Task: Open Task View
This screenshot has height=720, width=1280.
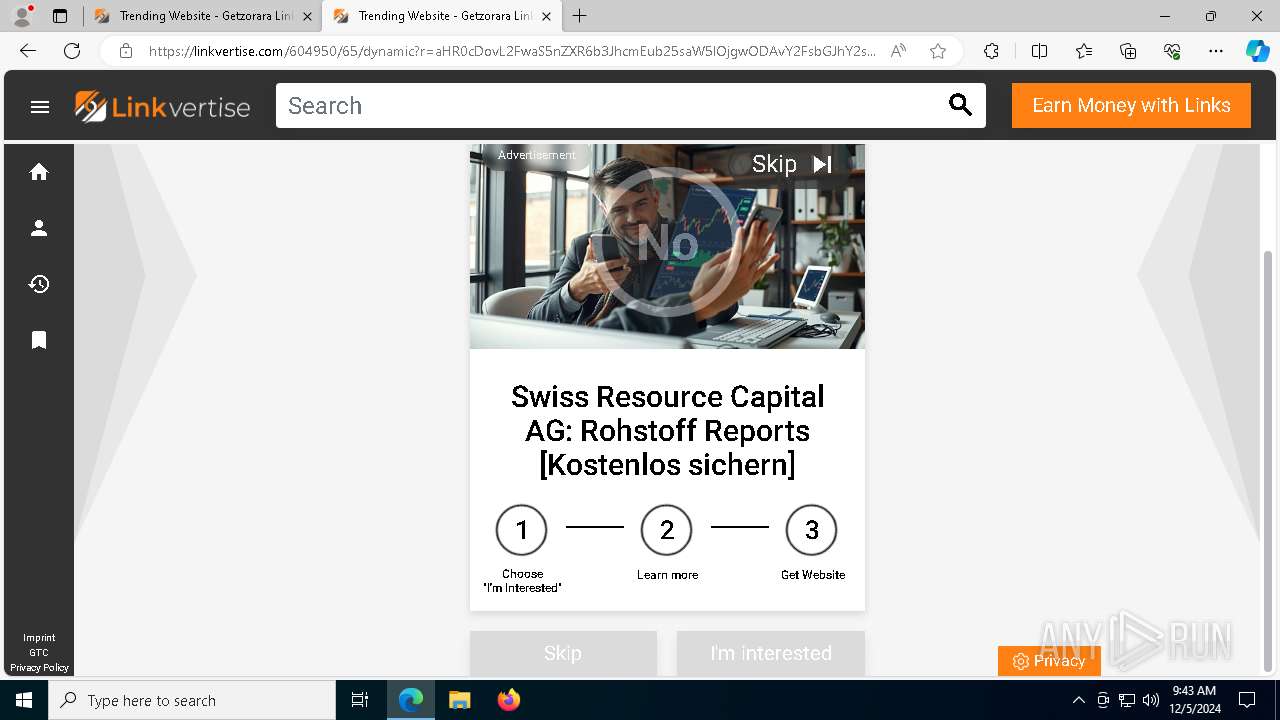Action: tap(360, 700)
